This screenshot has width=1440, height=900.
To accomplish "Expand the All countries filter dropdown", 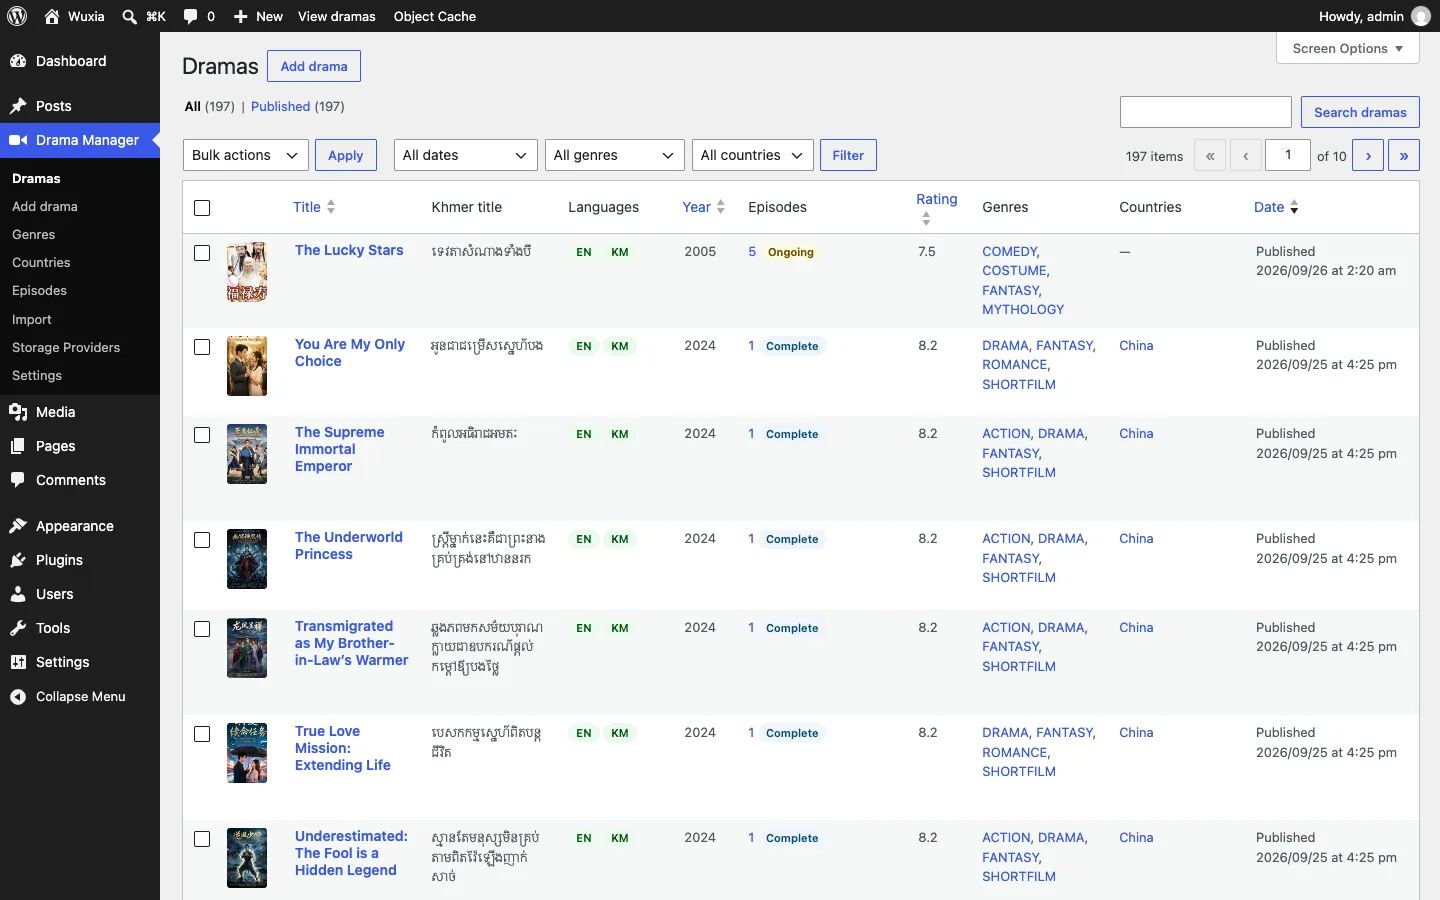I will pyautogui.click(x=753, y=155).
